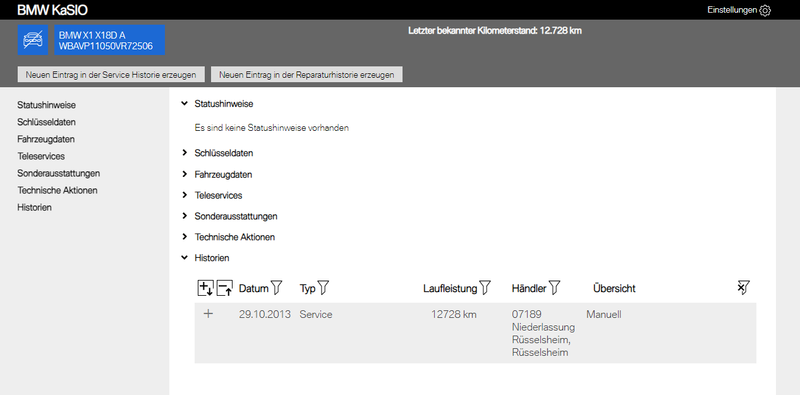Filter by Händler funnel icon
The image size is (800, 395).
pyautogui.click(x=554, y=288)
